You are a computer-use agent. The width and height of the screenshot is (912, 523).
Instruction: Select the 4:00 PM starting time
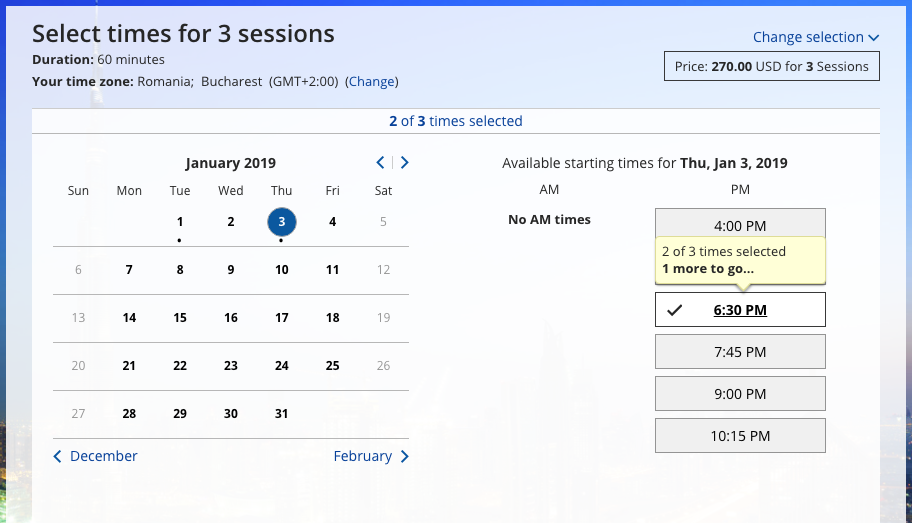[740, 225]
